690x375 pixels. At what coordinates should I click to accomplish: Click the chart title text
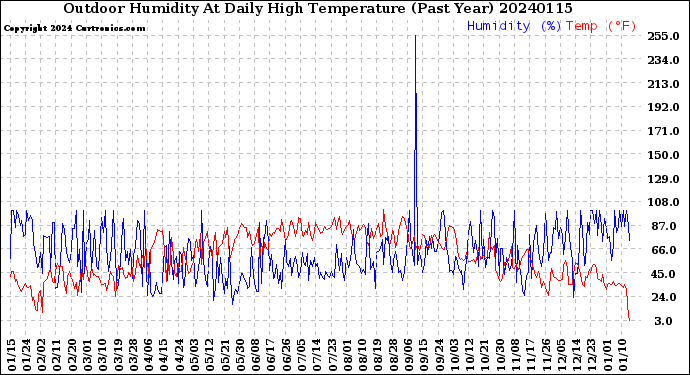[318, 8]
